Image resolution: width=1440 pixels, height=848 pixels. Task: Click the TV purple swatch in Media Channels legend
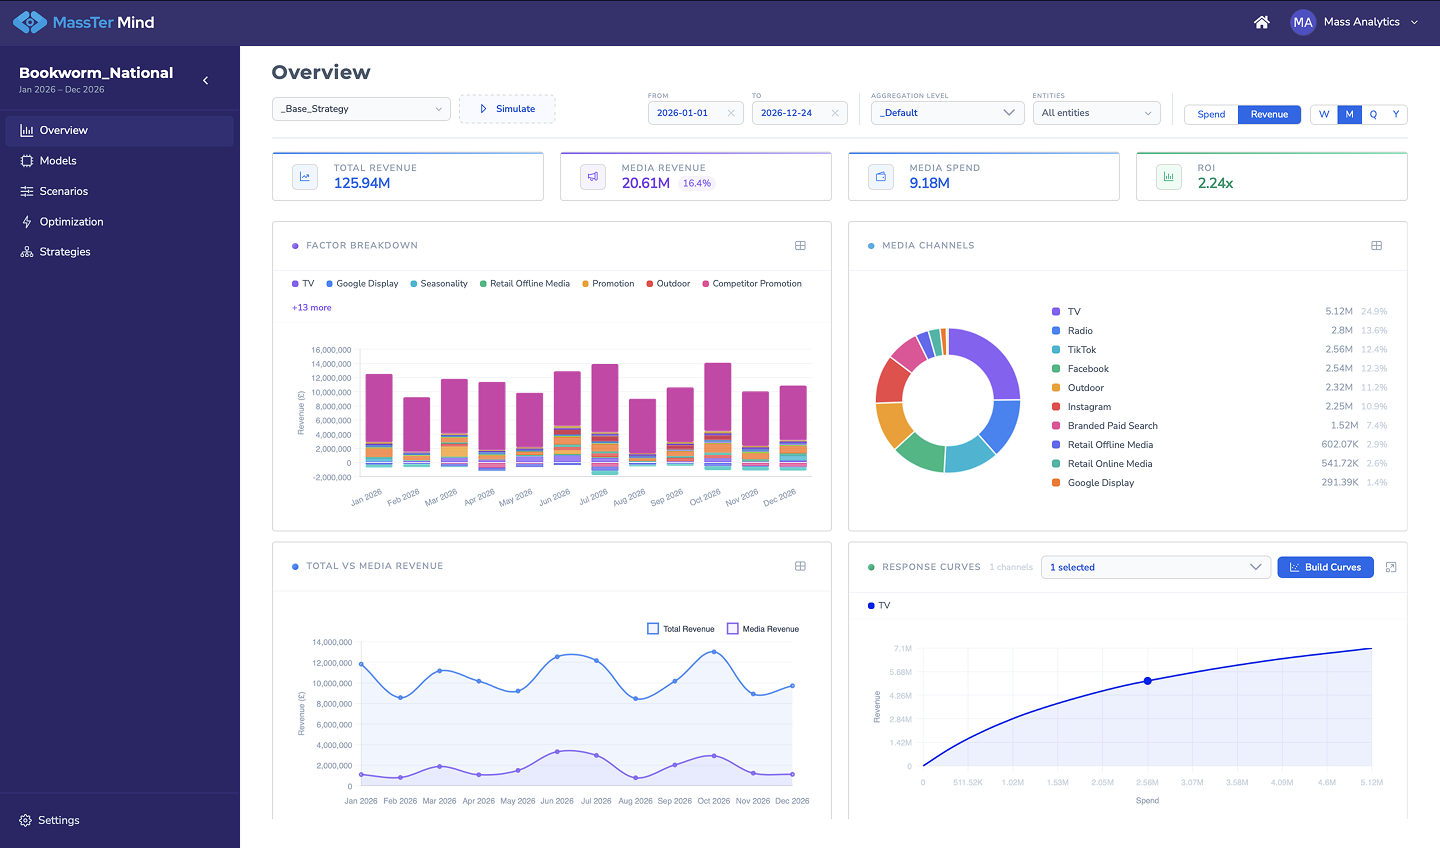1056,312
